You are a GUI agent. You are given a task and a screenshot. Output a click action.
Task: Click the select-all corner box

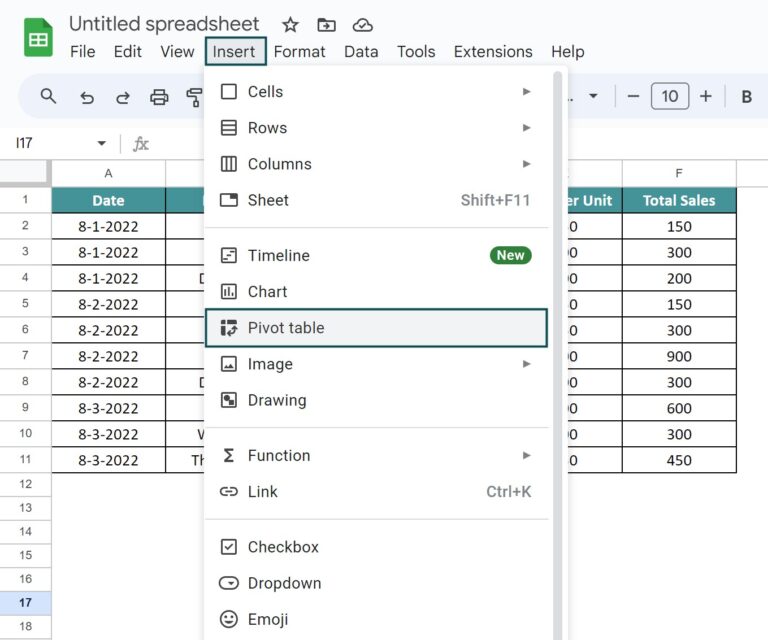pyautogui.click(x=24, y=173)
